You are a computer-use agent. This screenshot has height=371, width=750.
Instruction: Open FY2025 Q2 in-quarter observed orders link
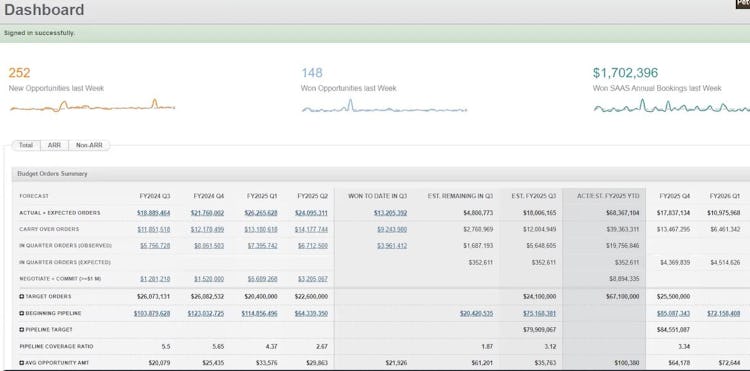(312, 246)
